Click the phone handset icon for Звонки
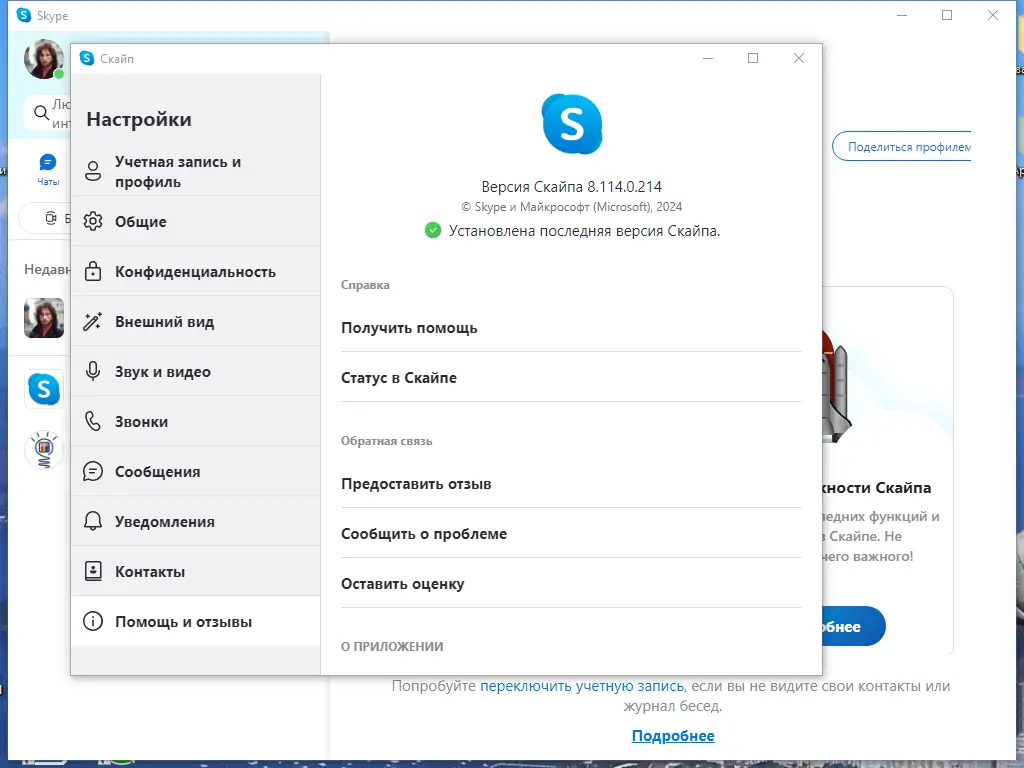Image resolution: width=1024 pixels, height=768 pixels. pos(93,421)
